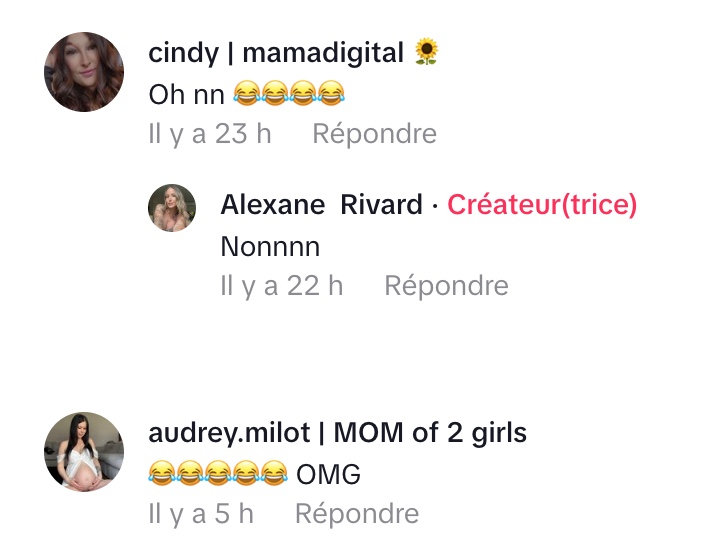708x550 pixels.
Task: Click the audrey.milot handle text
Action: pyautogui.click(x=228, y=433)
